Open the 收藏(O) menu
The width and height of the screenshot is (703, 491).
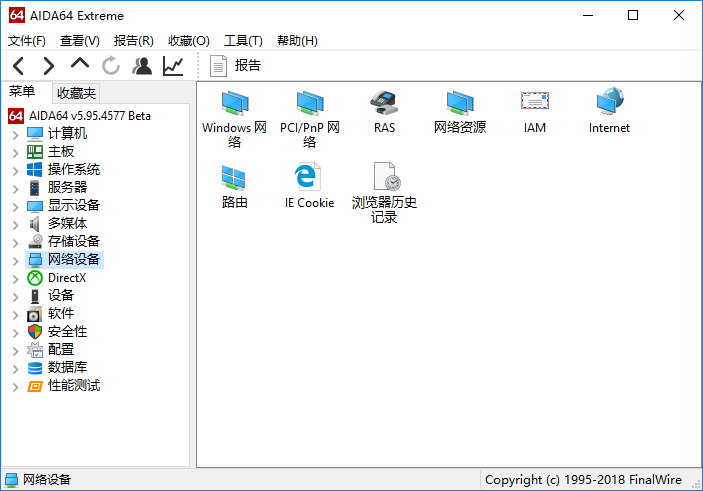[x=189, y=41]
